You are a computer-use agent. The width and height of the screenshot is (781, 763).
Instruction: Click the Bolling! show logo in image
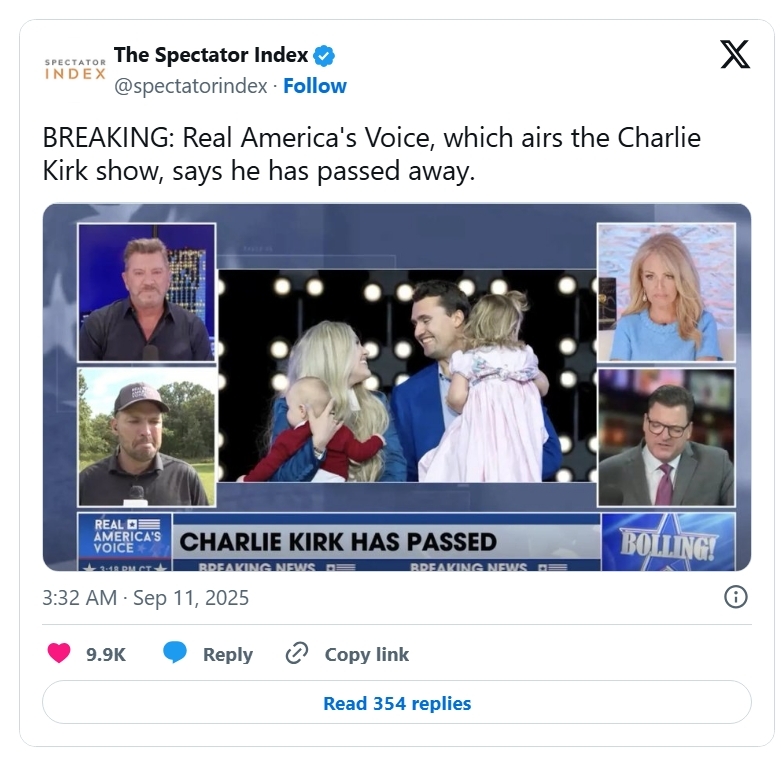click(668, 542)
